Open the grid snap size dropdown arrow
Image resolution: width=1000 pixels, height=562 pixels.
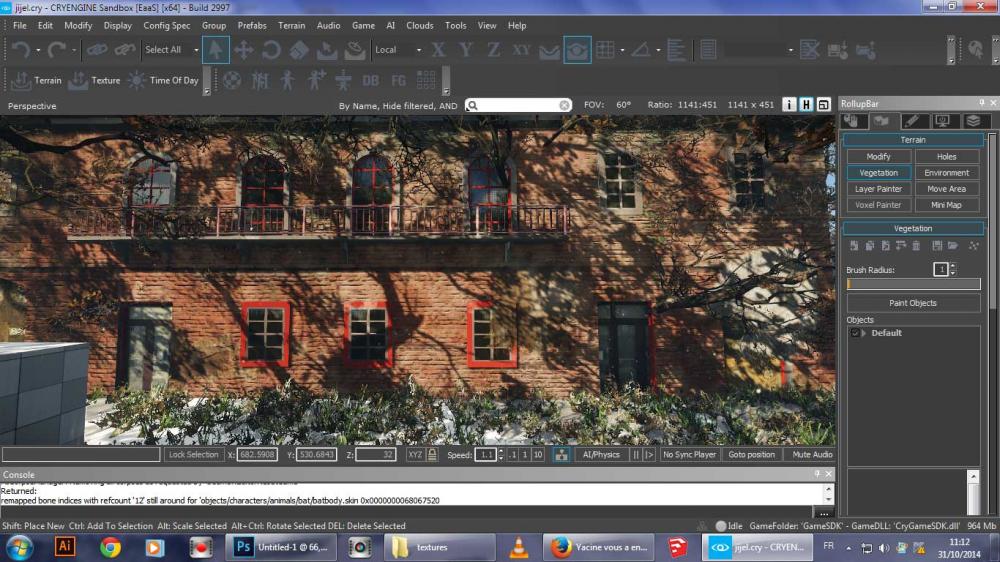point(622,50)
